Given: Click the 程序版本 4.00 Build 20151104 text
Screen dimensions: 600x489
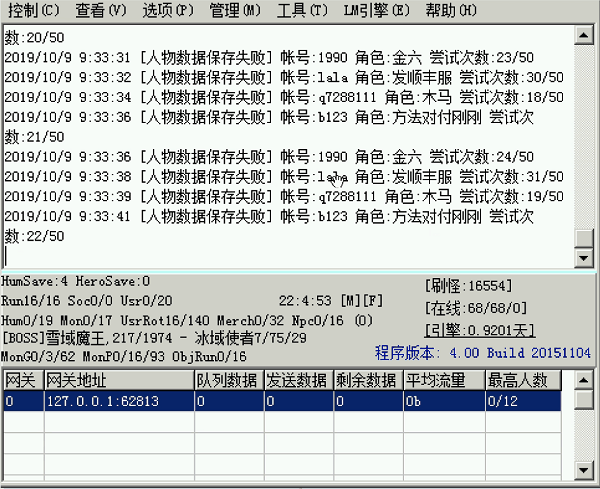Looking at the screenshot, I should pos(483,352).
